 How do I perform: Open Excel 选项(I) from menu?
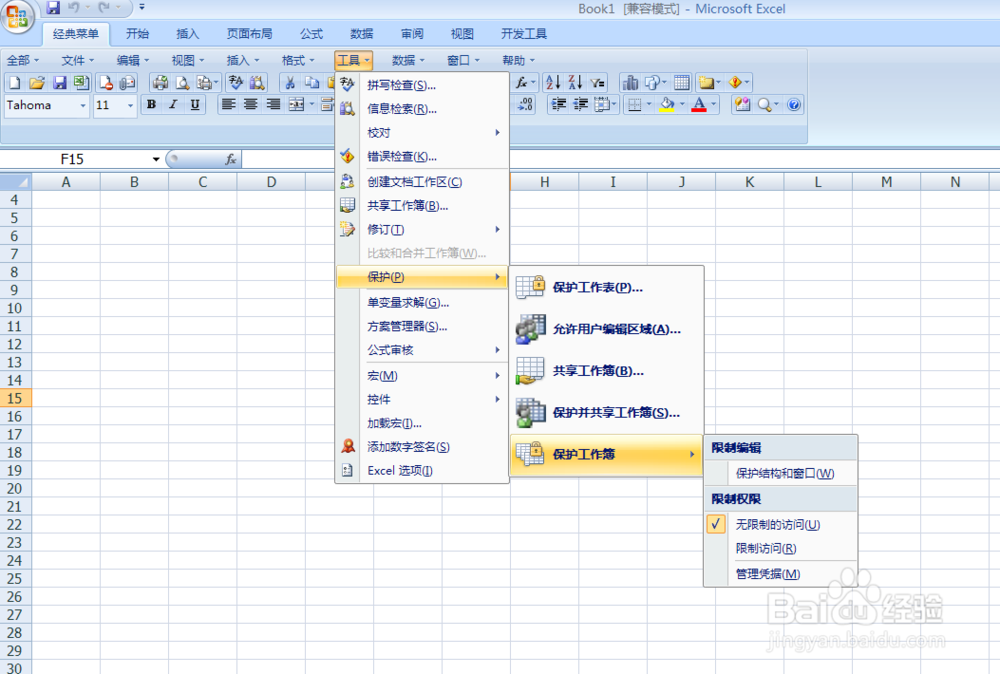pos(422,471)
